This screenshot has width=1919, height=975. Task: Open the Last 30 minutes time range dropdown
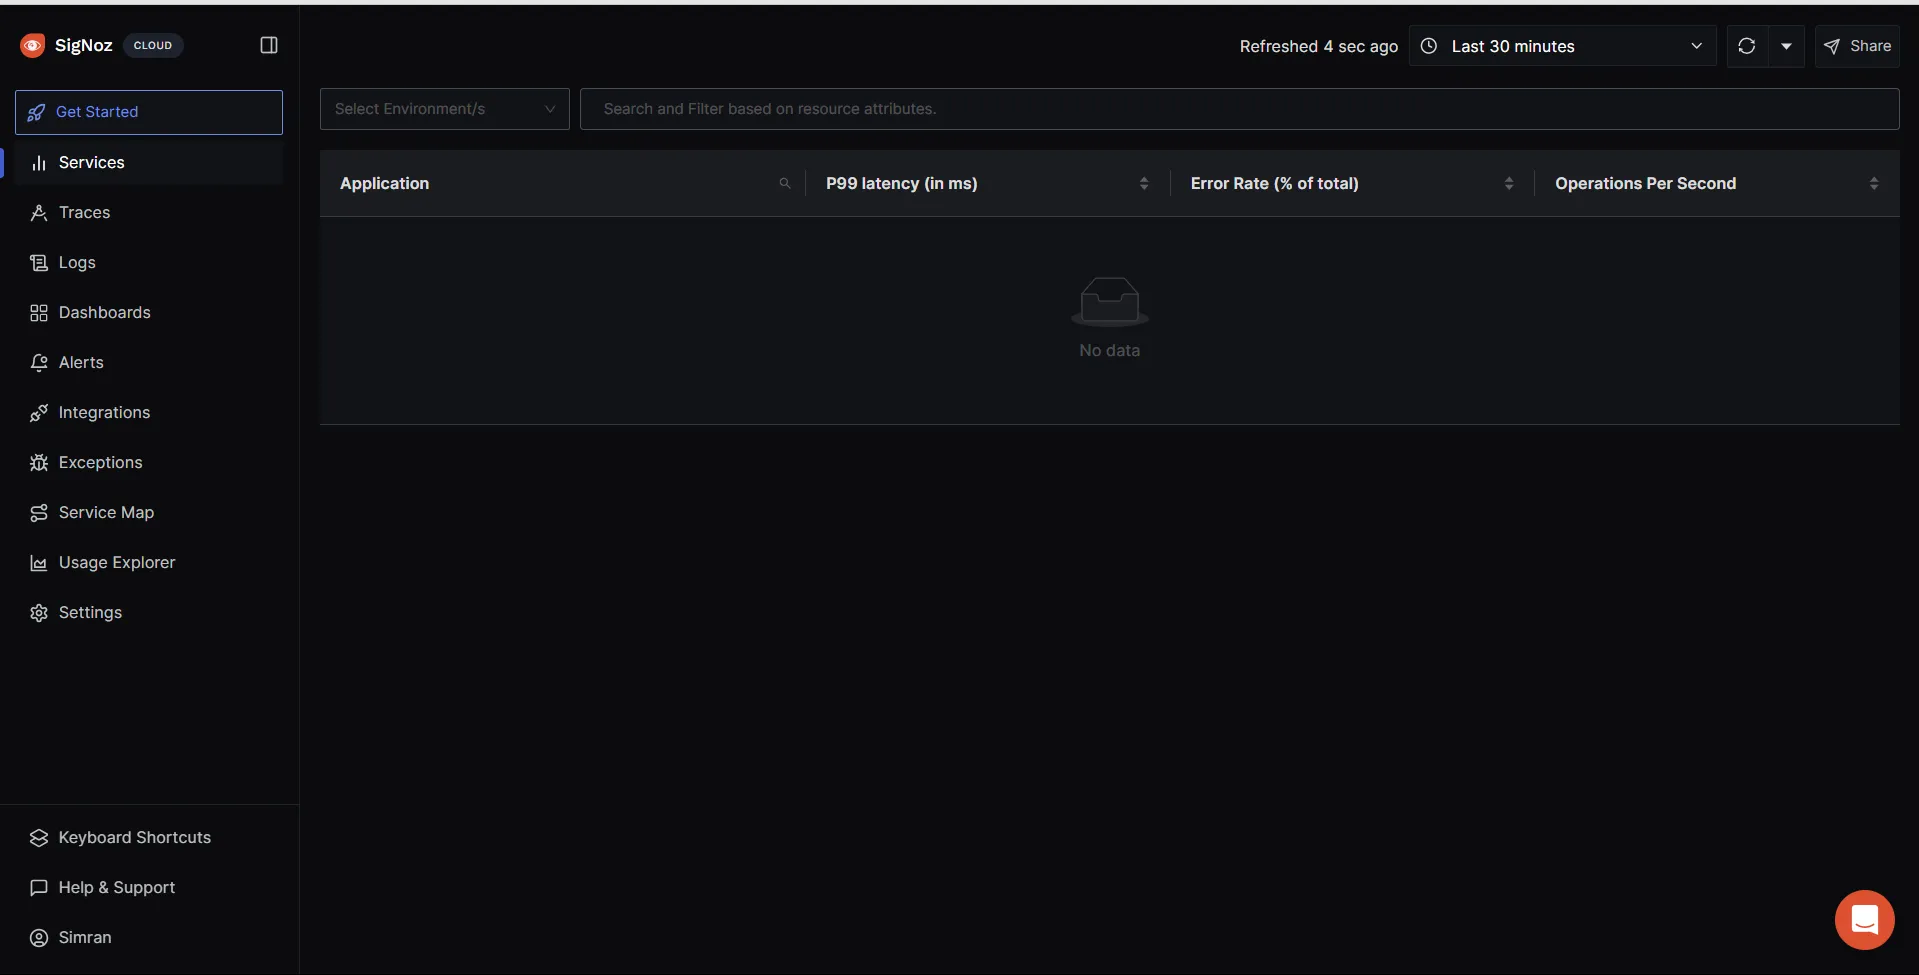click(1562, 46)
